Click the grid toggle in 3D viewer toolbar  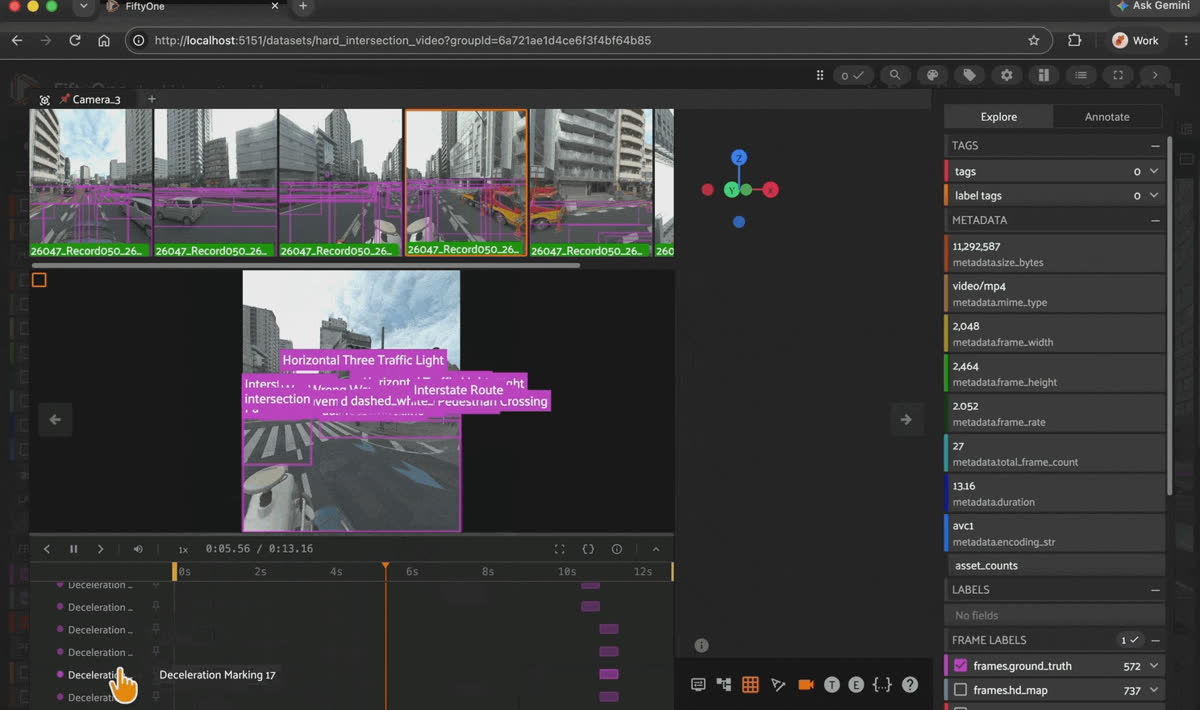tap(750, 685)
